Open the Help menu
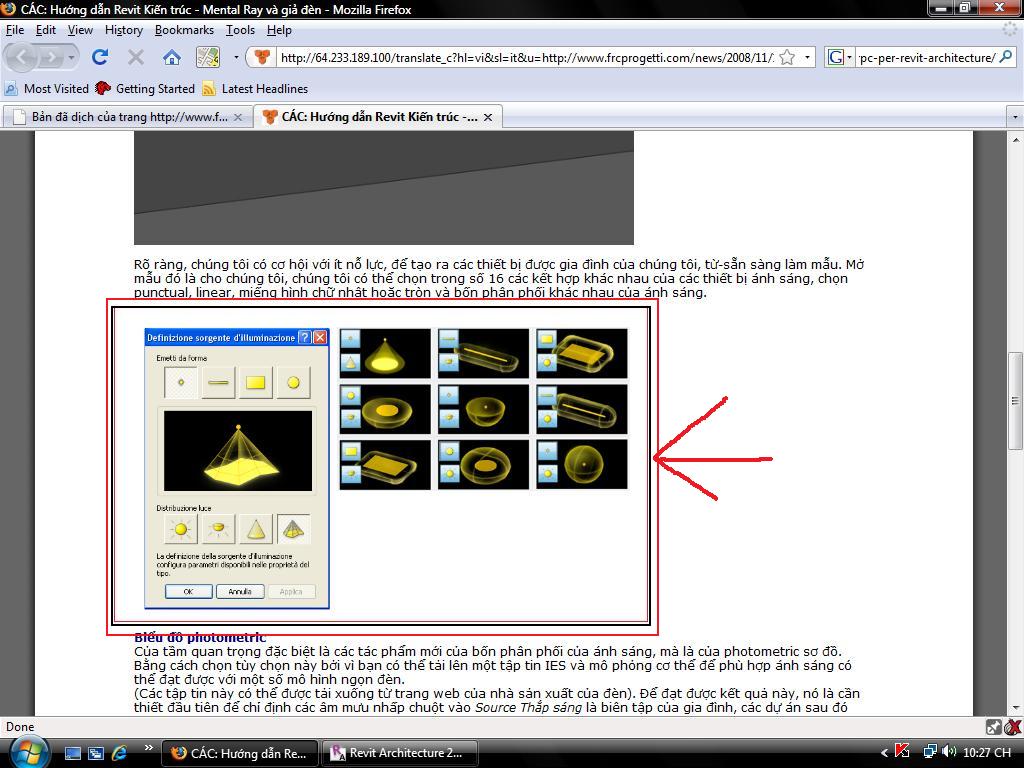Image resolution: width=1024 pixels, height=768 pixels. [279, 30]
